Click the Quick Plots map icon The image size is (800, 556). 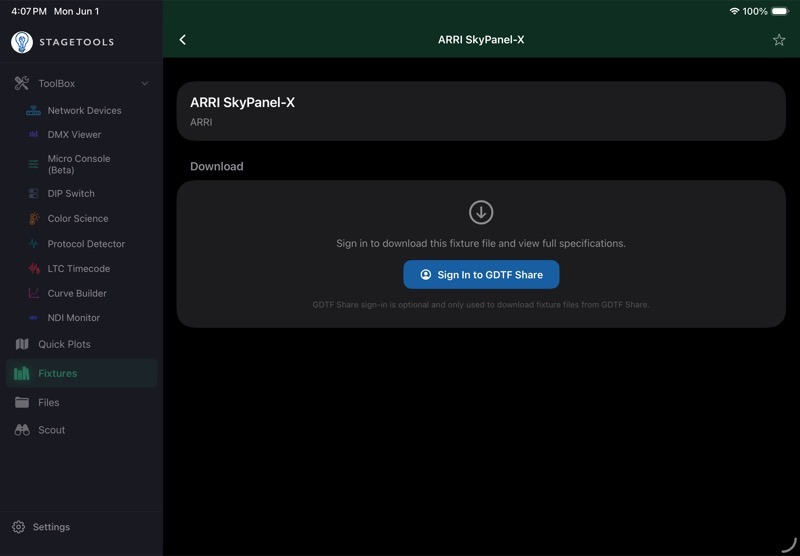[x=22, y=344]
